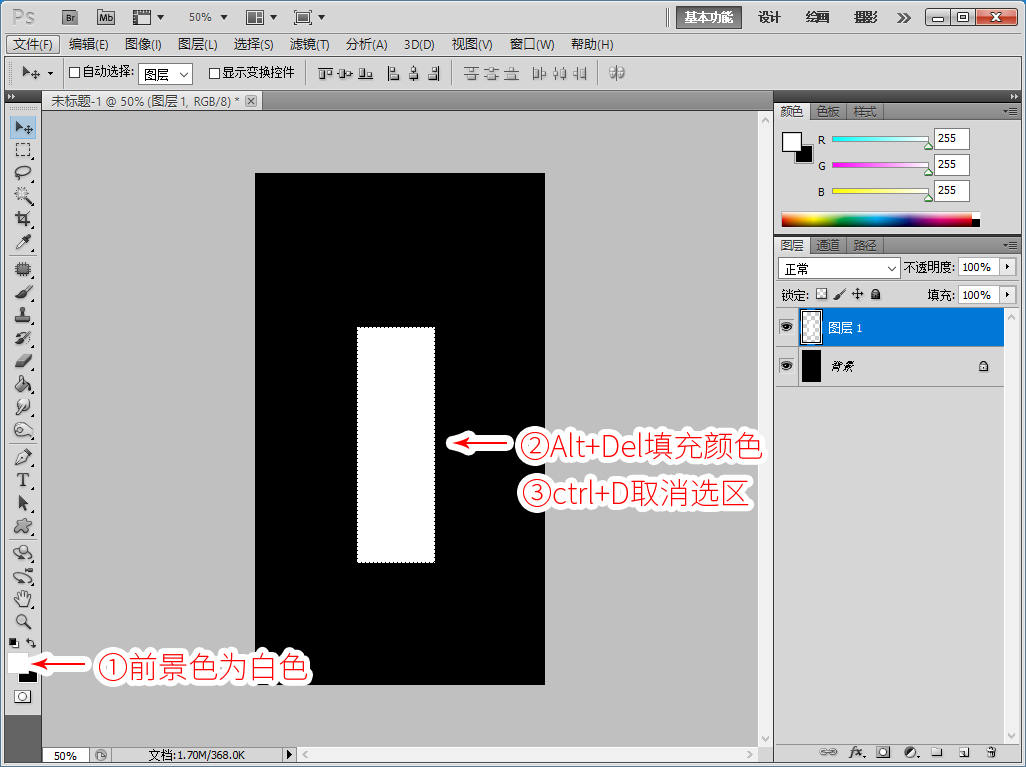Viewport: 1026px width, 767px height.
Task: Open the view extras dropdown
Action: click(149, 18)
